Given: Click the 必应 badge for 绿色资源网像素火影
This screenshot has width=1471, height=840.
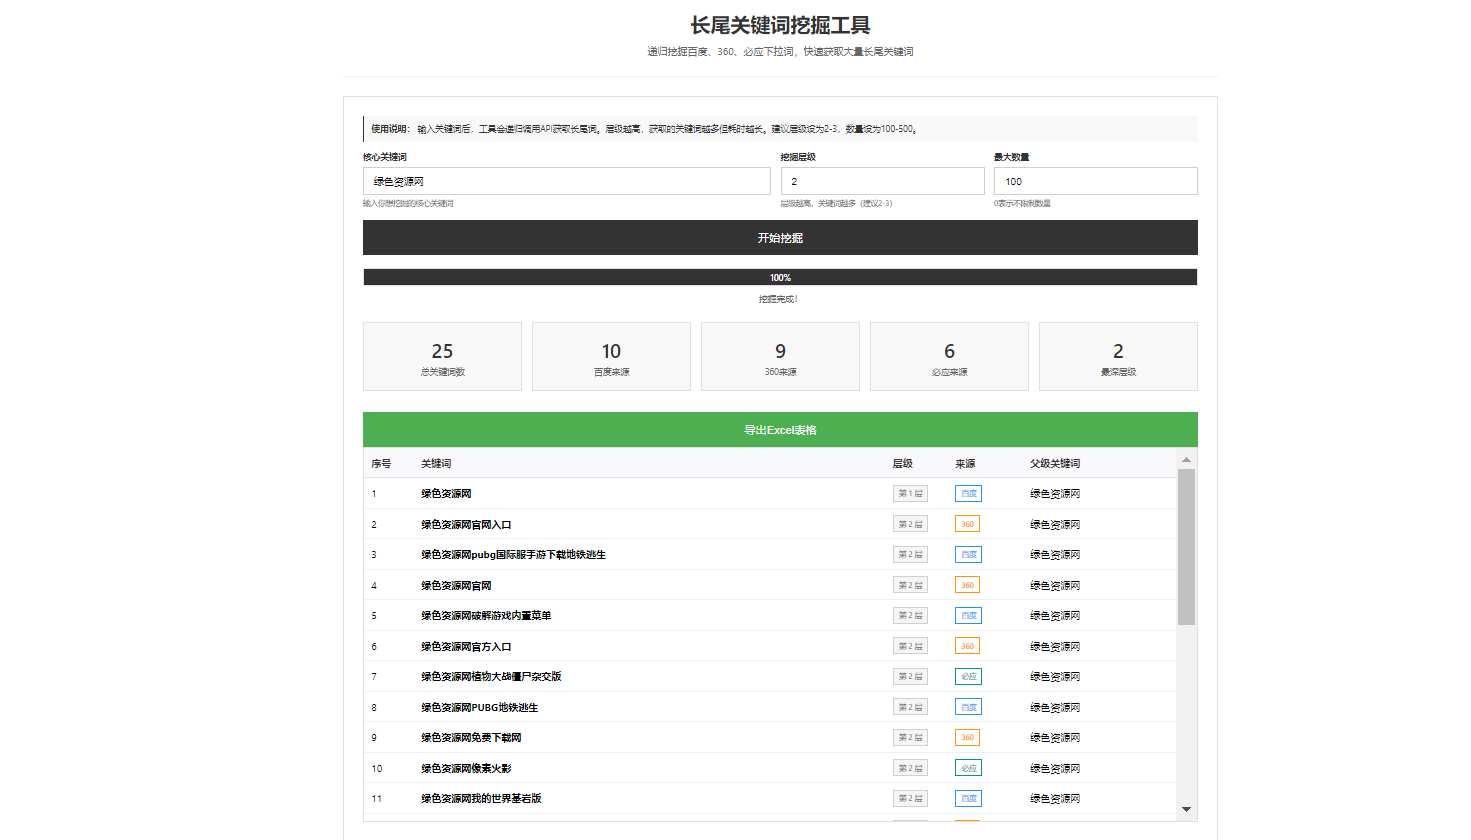Looking at the screenshot, I should pos(968,768).
